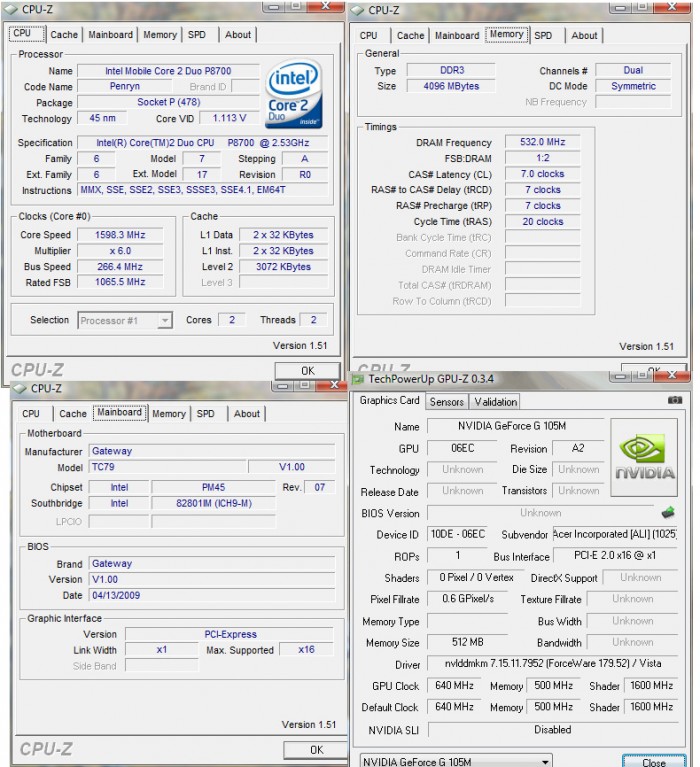Select SPD tab in Mainboard CPU-Z window
Viewport: 700px width, 767px height.
pyautogui.click(x=205, y=414)
